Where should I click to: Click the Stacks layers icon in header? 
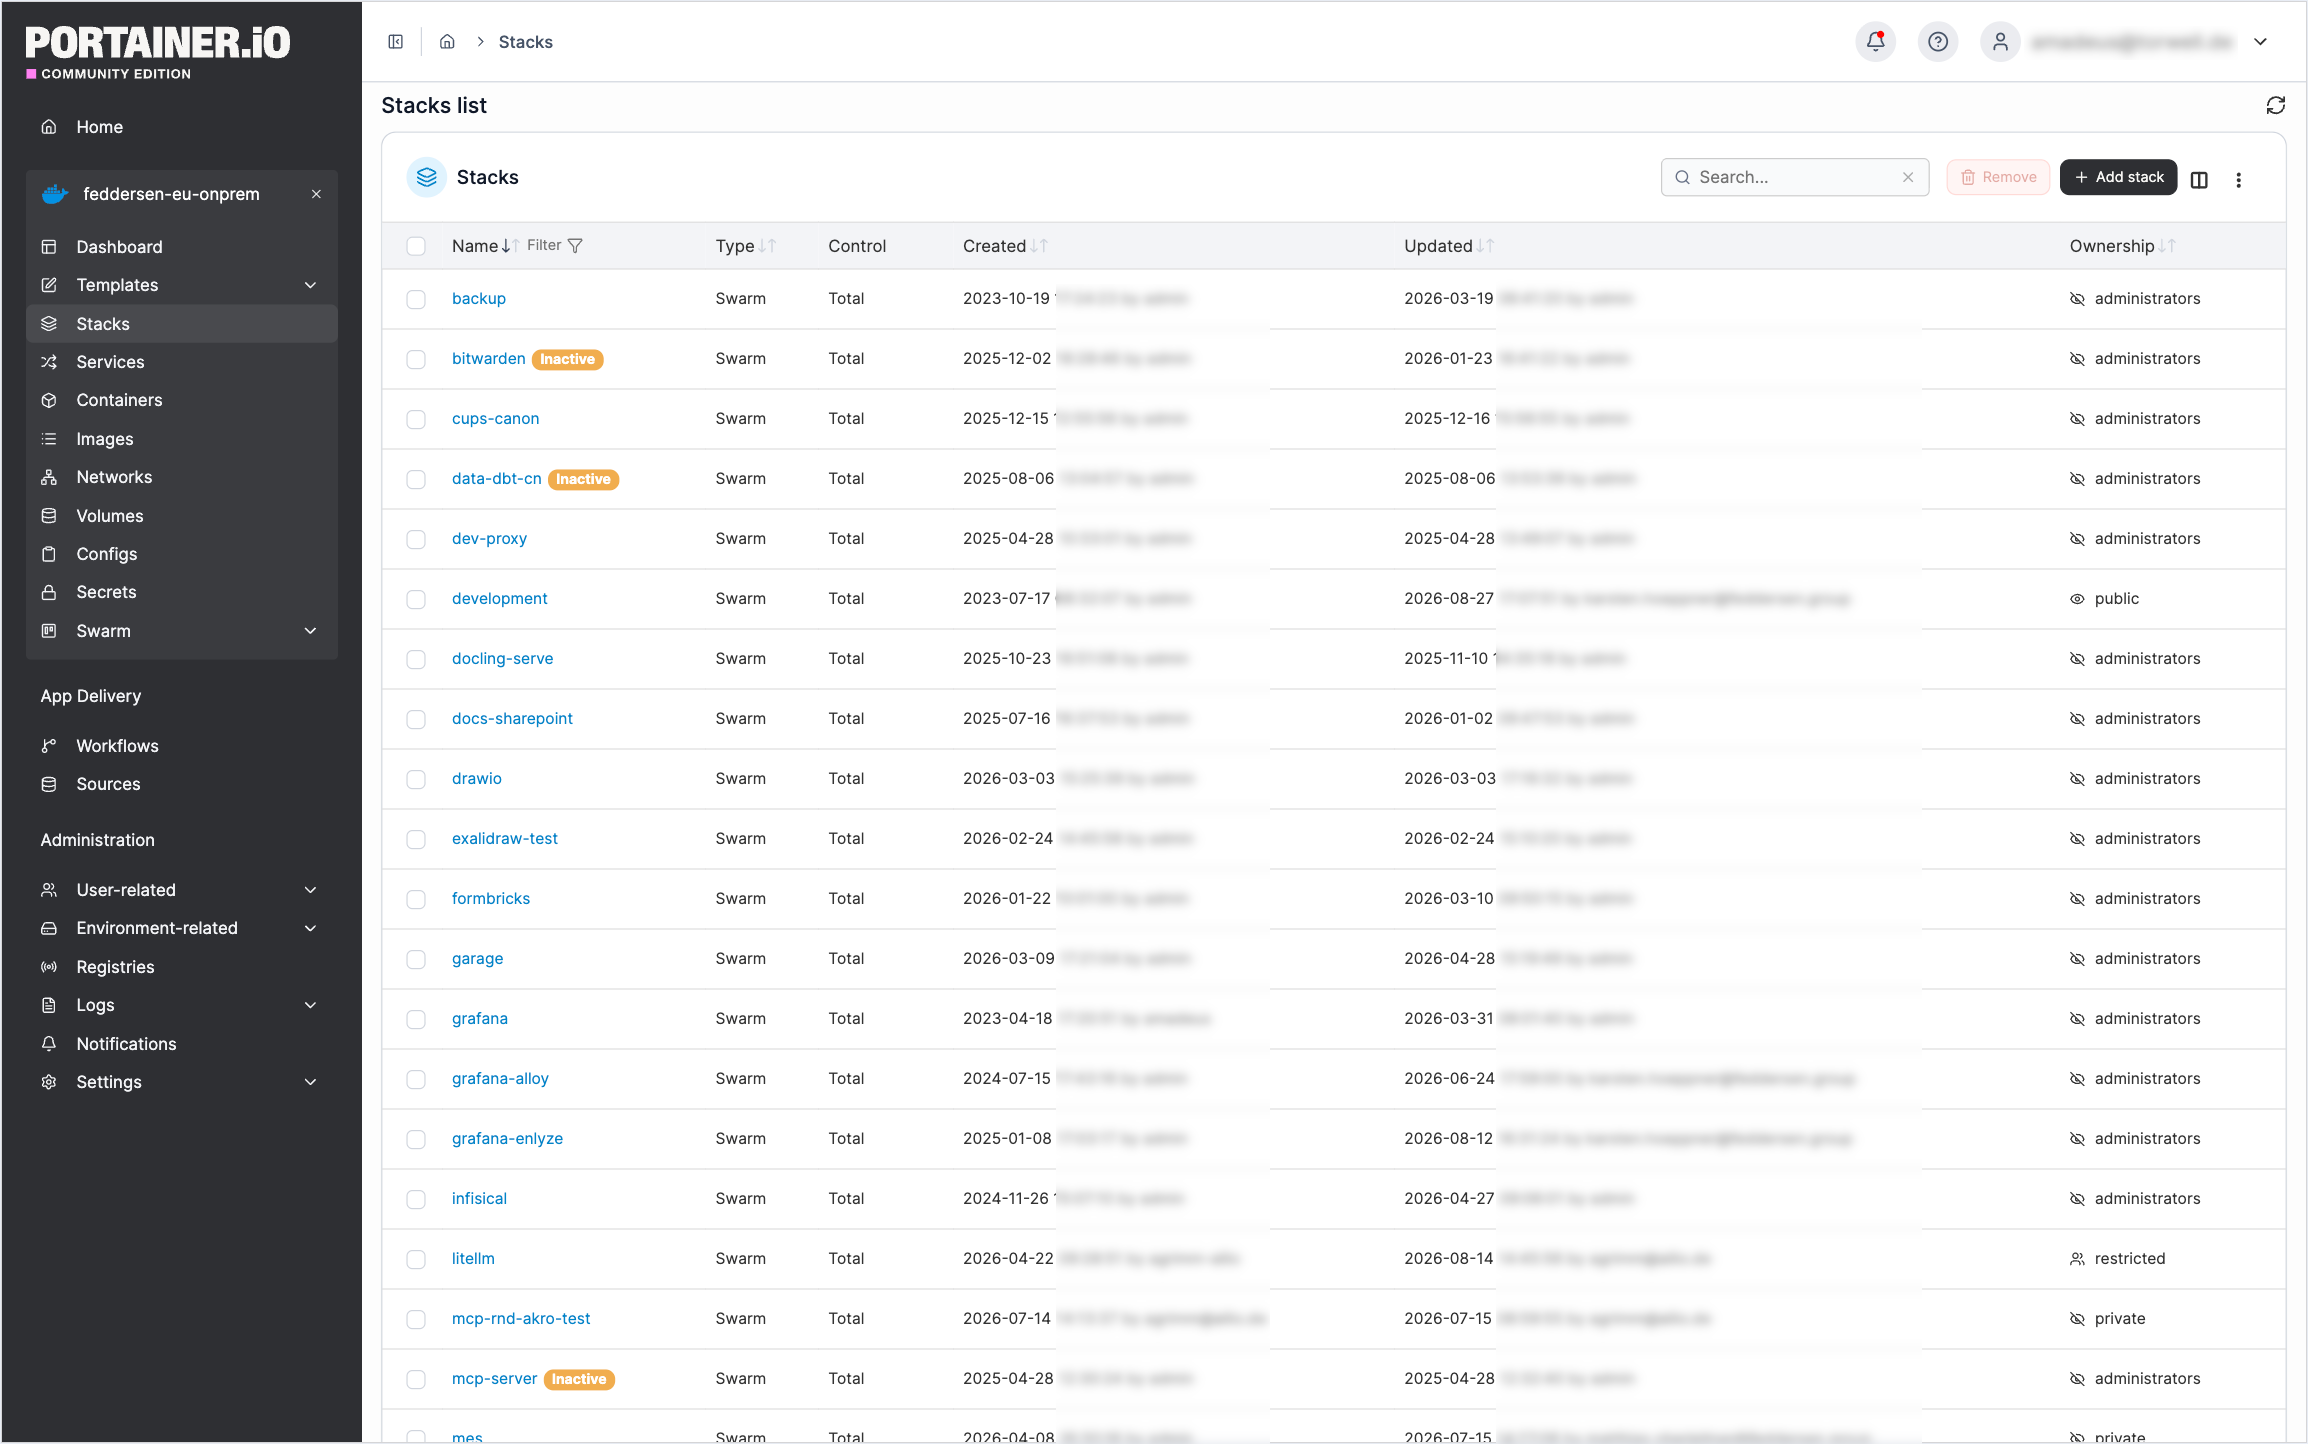coord(427,177)
